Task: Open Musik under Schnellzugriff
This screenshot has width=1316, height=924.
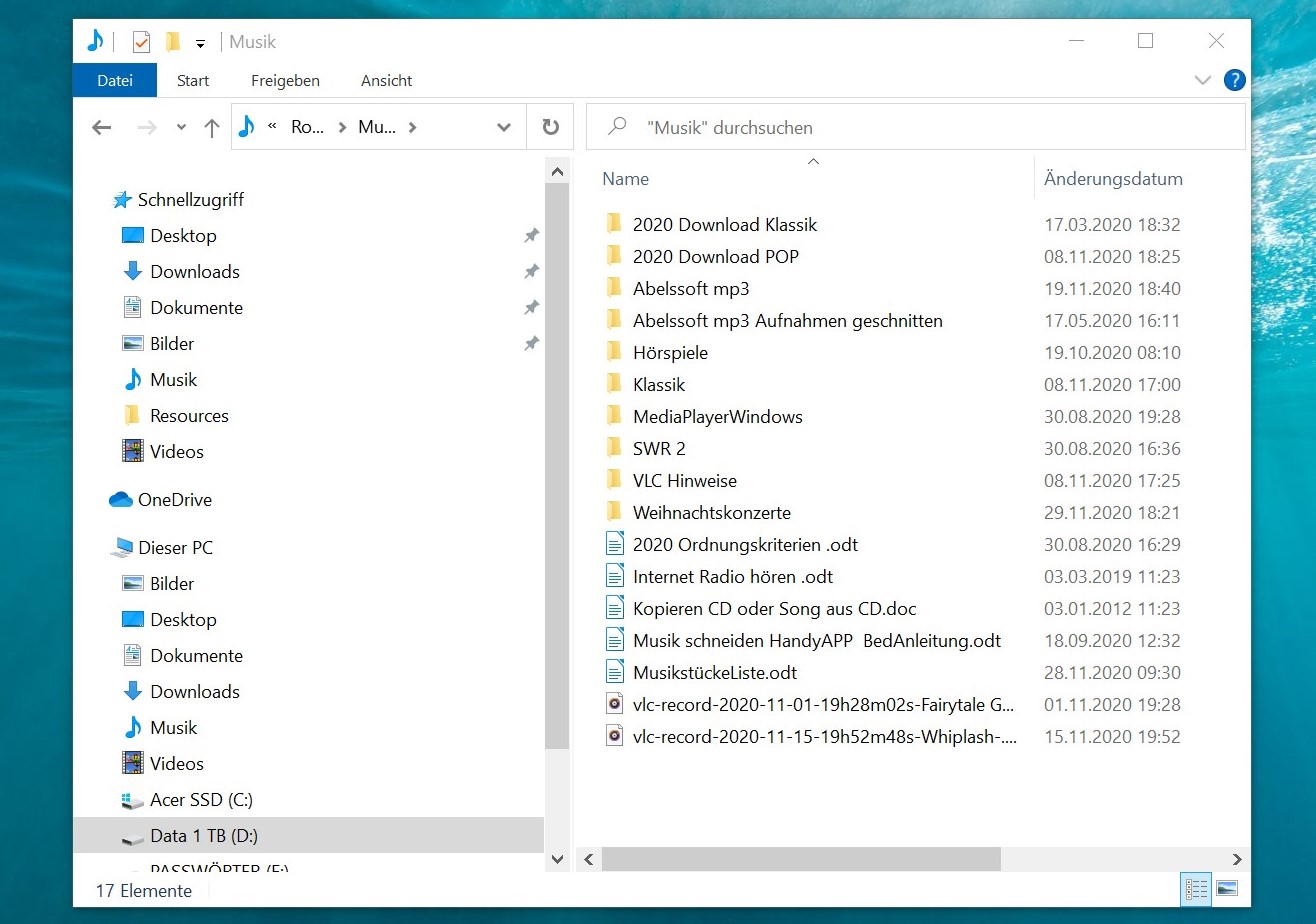Action: click(x=173, y=379)
